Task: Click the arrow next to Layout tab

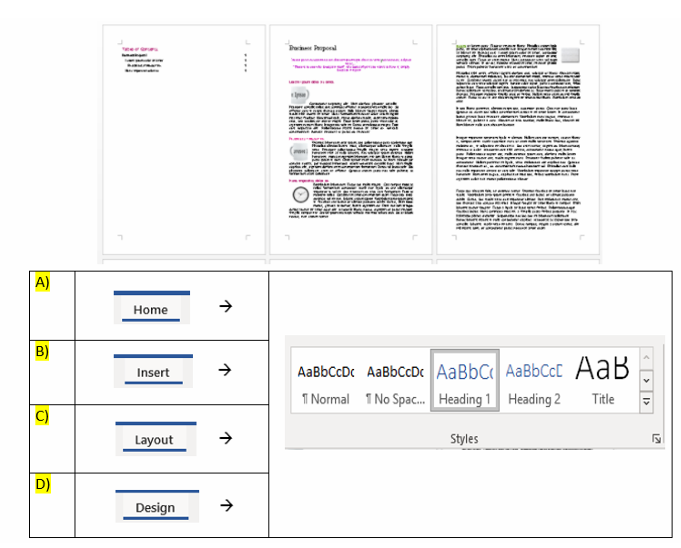Action: tap(226, 438)
